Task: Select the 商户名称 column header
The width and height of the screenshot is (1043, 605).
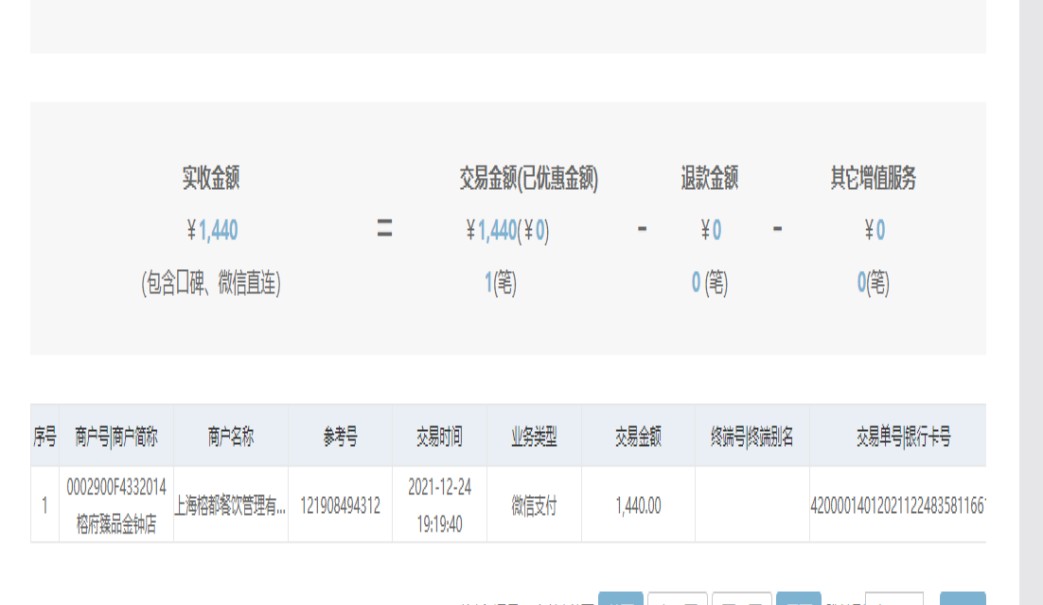Action: 231,437
